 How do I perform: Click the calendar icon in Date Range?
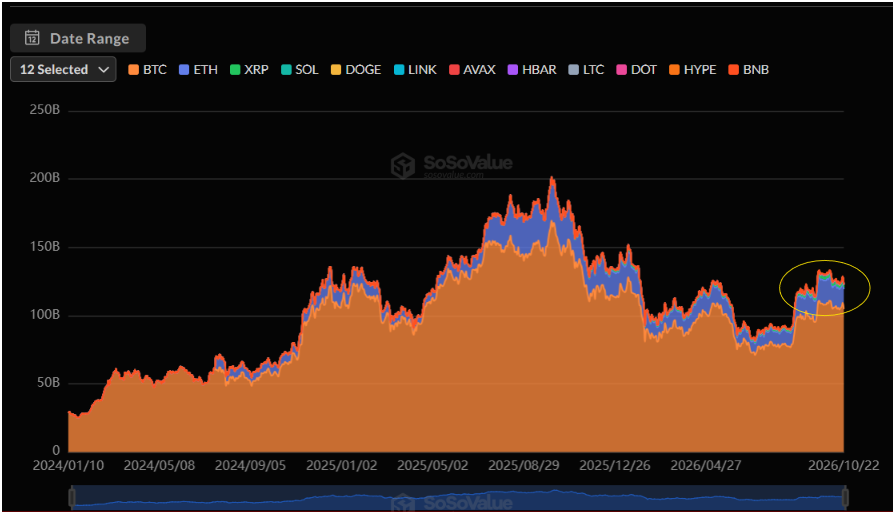coord(32,38)
